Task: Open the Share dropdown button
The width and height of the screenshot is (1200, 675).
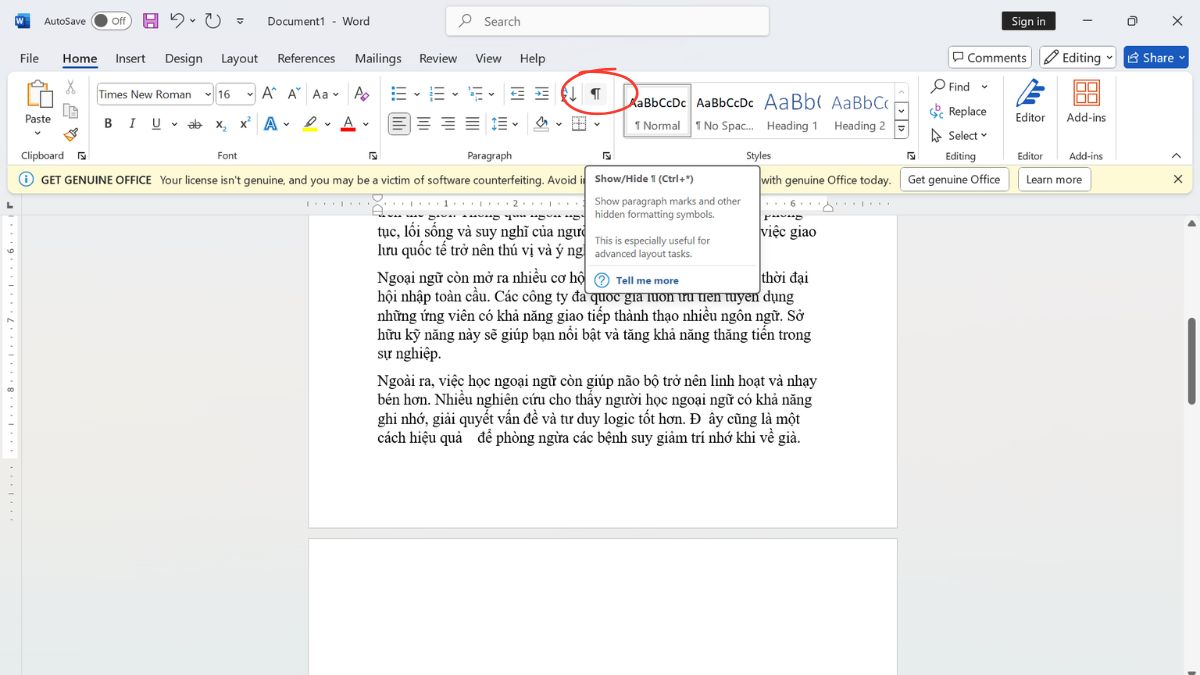Action: [x=1156, y=57]
